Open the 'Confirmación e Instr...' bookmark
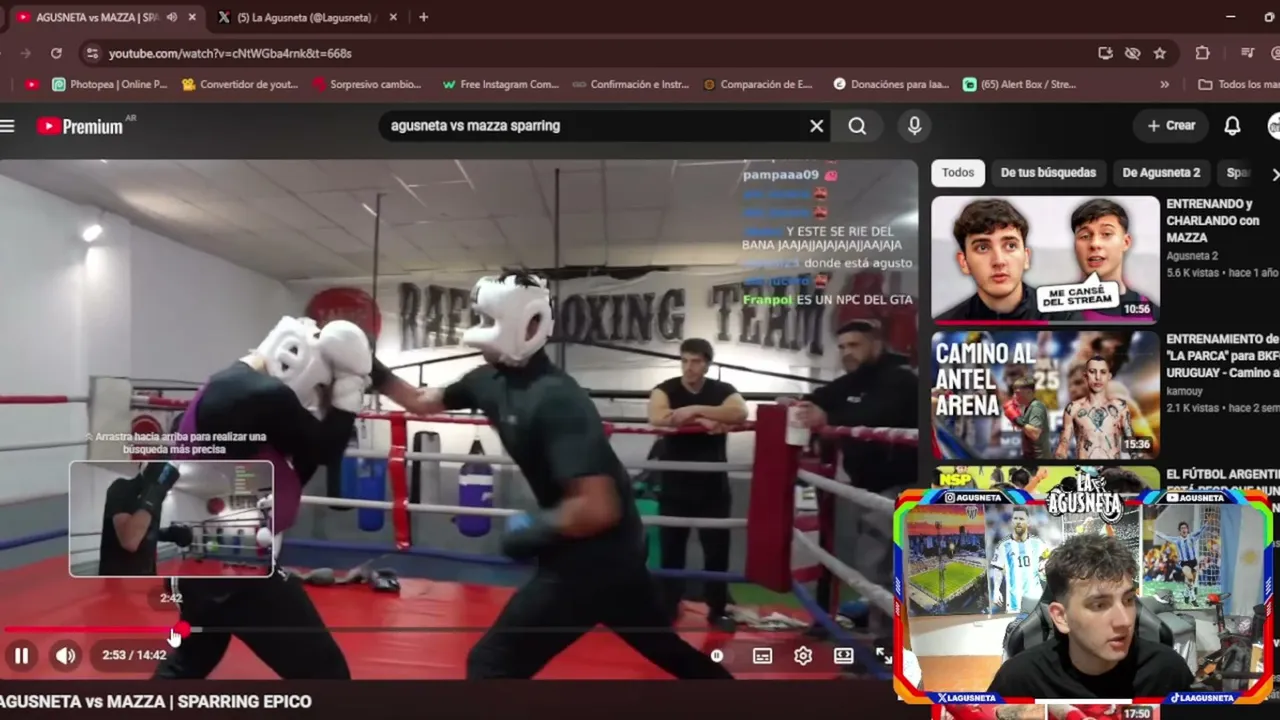1280x720 pixels. point(631,85)
